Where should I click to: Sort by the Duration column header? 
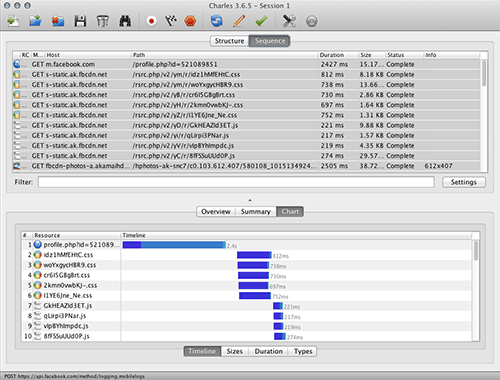coord(338,55)
